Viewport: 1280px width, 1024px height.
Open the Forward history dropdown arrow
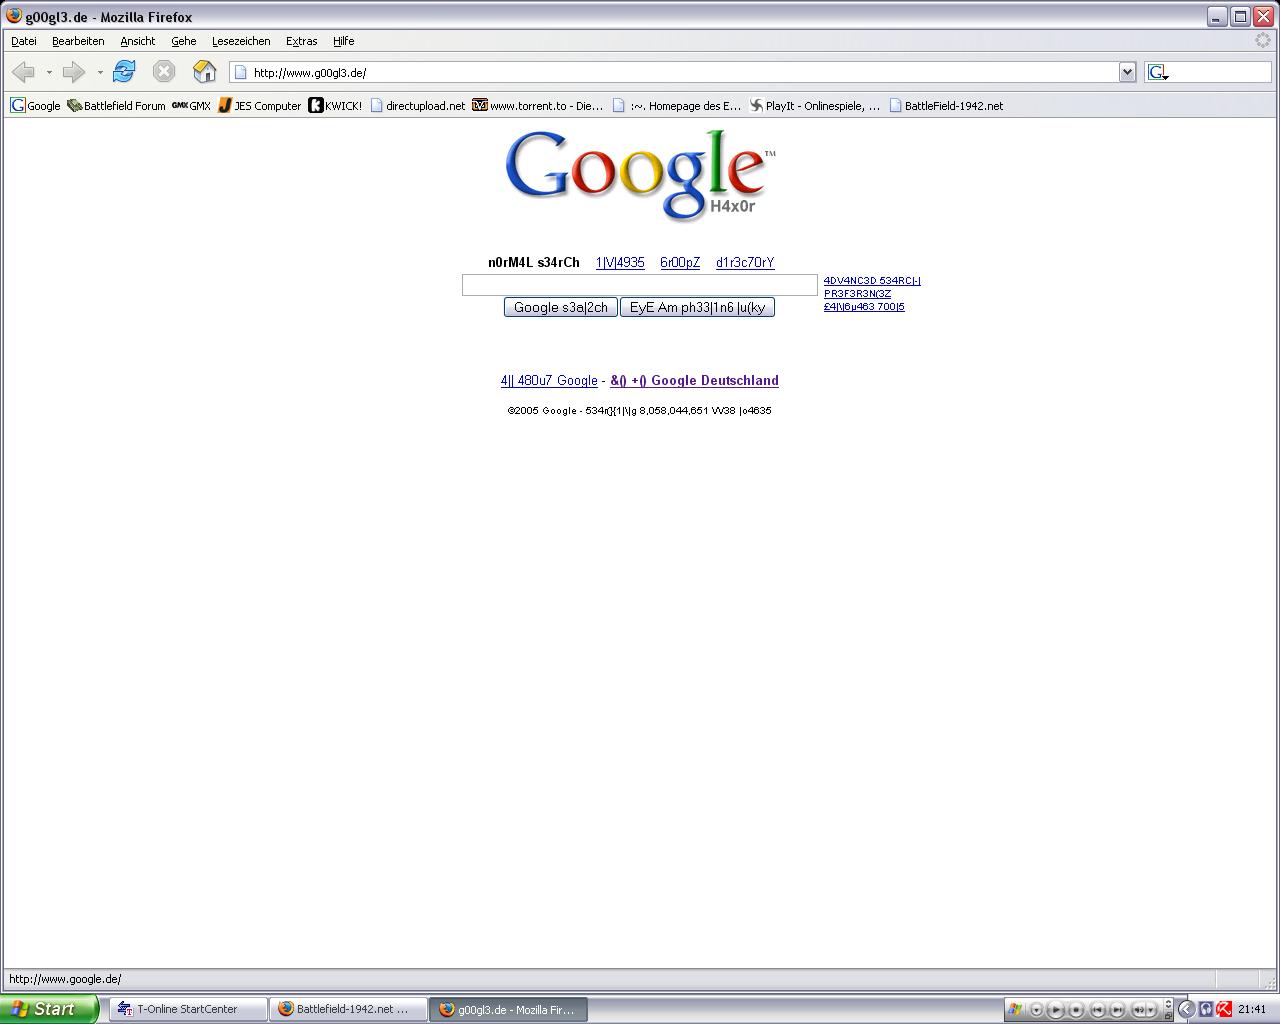(x=100, y=72)
